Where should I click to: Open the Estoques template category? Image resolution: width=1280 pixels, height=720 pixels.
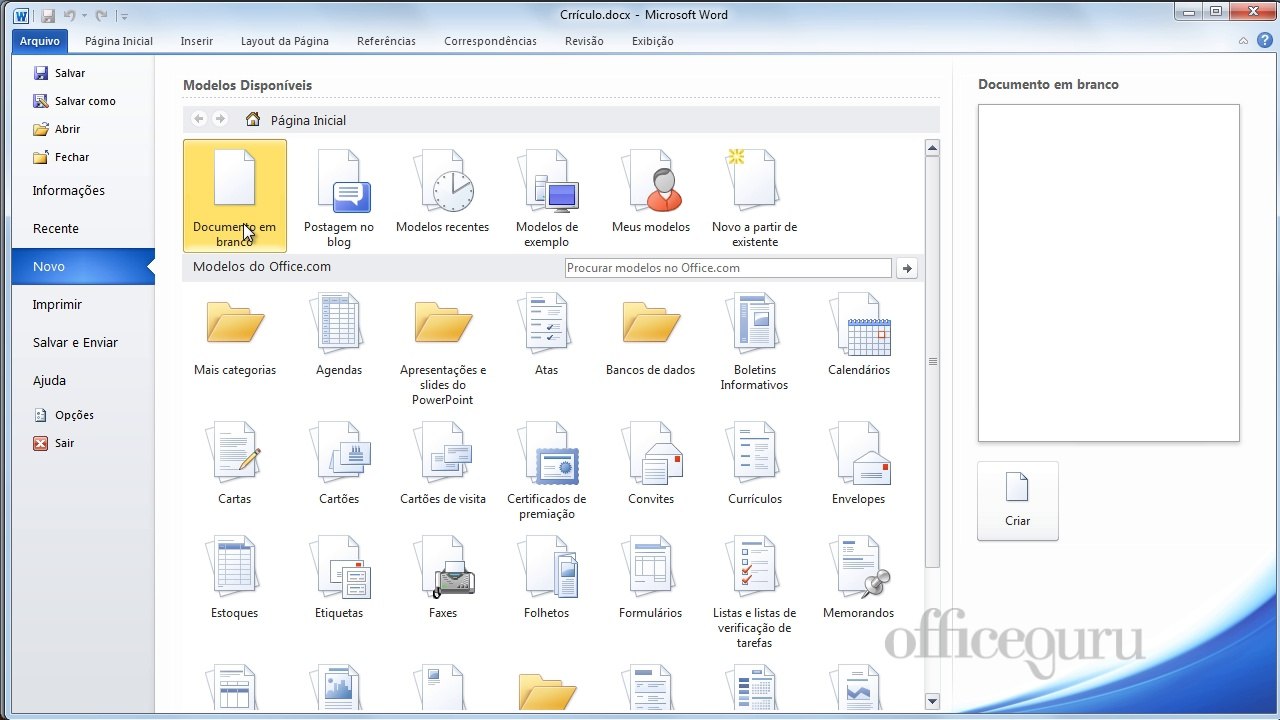235,578
